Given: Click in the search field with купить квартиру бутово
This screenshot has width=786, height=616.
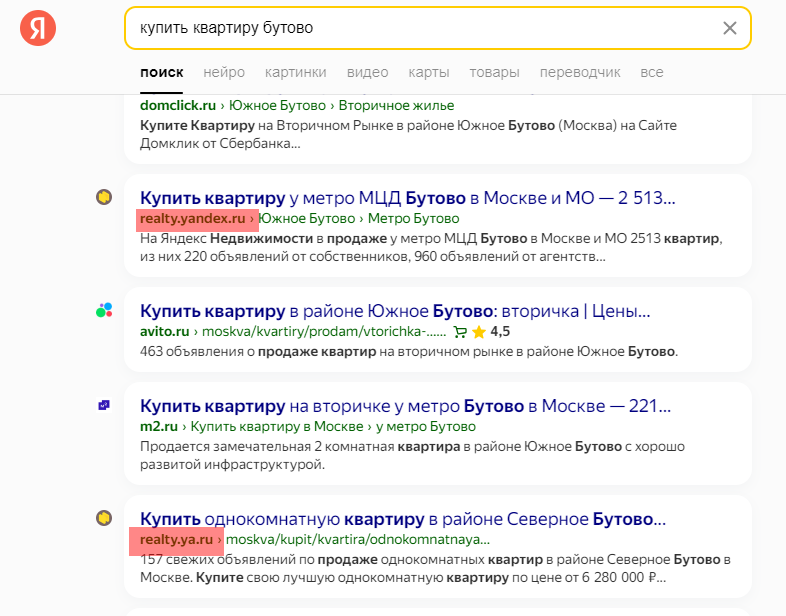Looking at the screenshot, I should 421,28.
